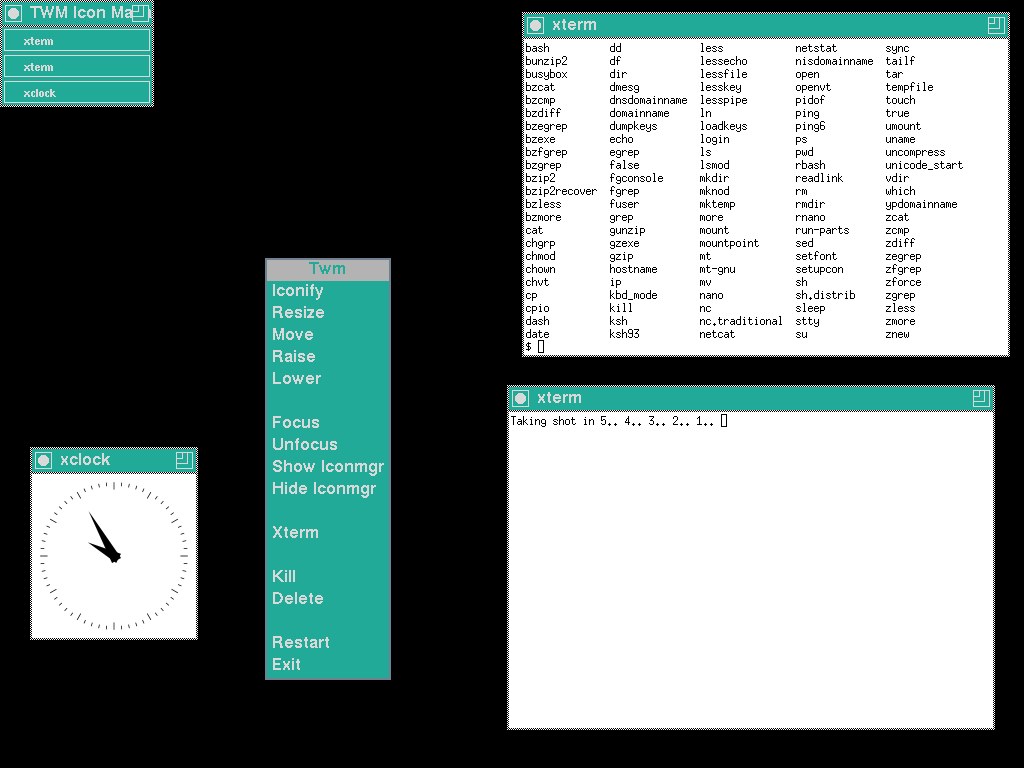Iconify the xterm window showing the command listing
Image resolution: width=1024 pixels, height=768 pixels.
click(x=536, y=26)
